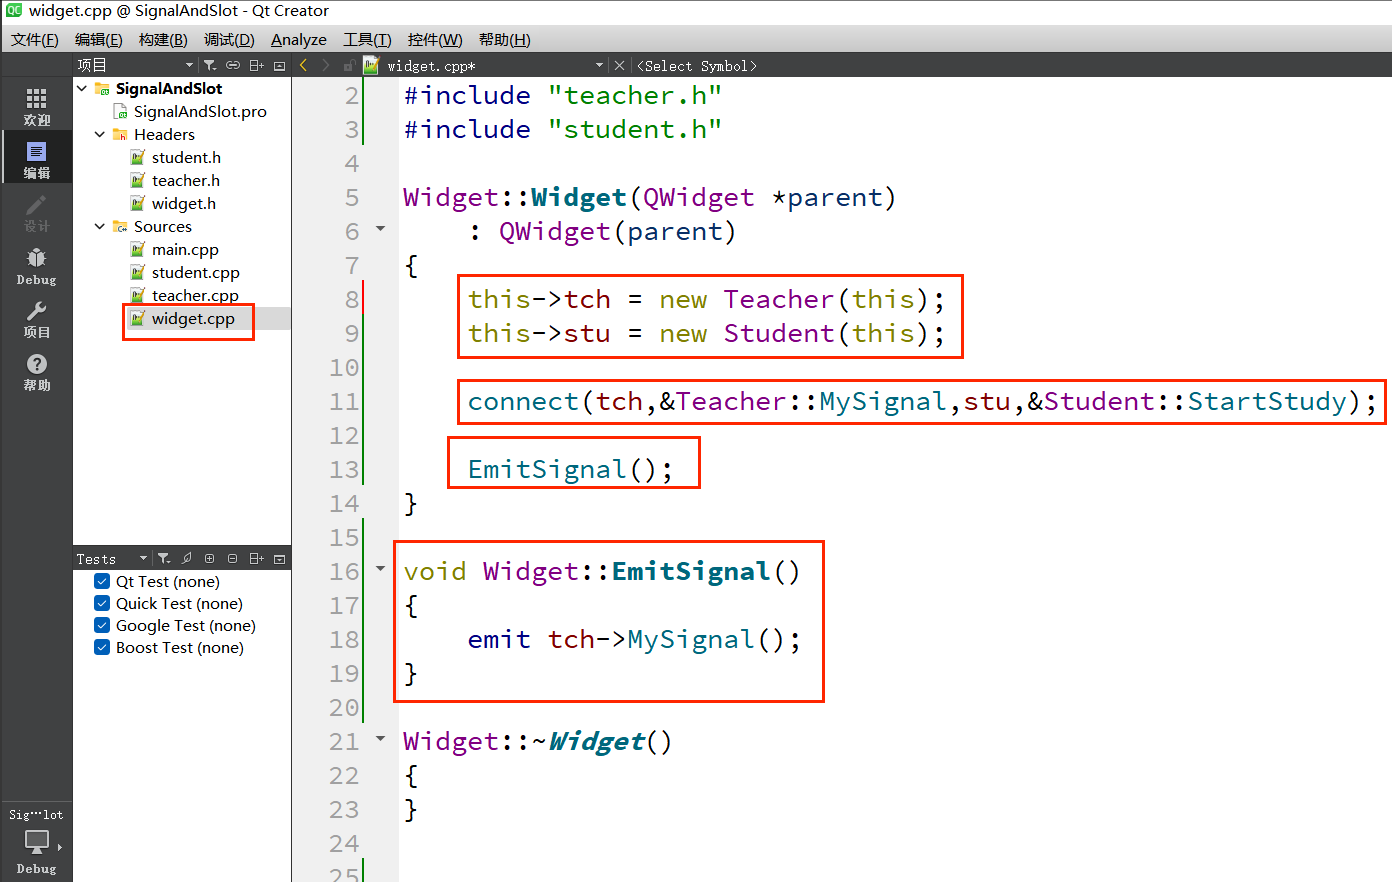Open the 调试(D) menu
1392x882 pixels.
(x=229, y=39)
